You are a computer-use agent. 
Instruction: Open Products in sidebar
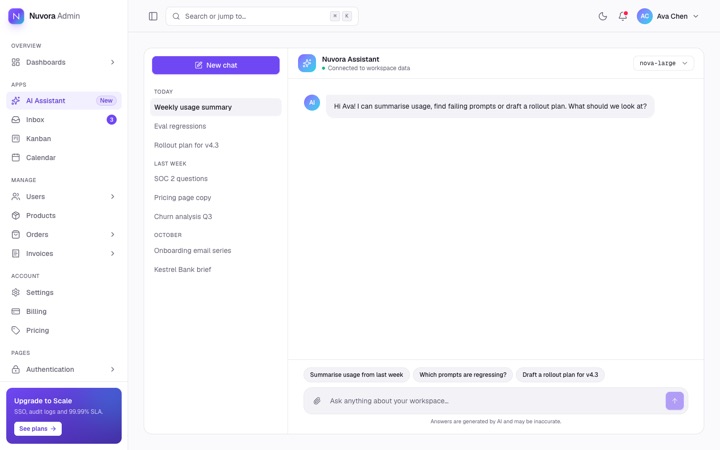tap(64, 215)
